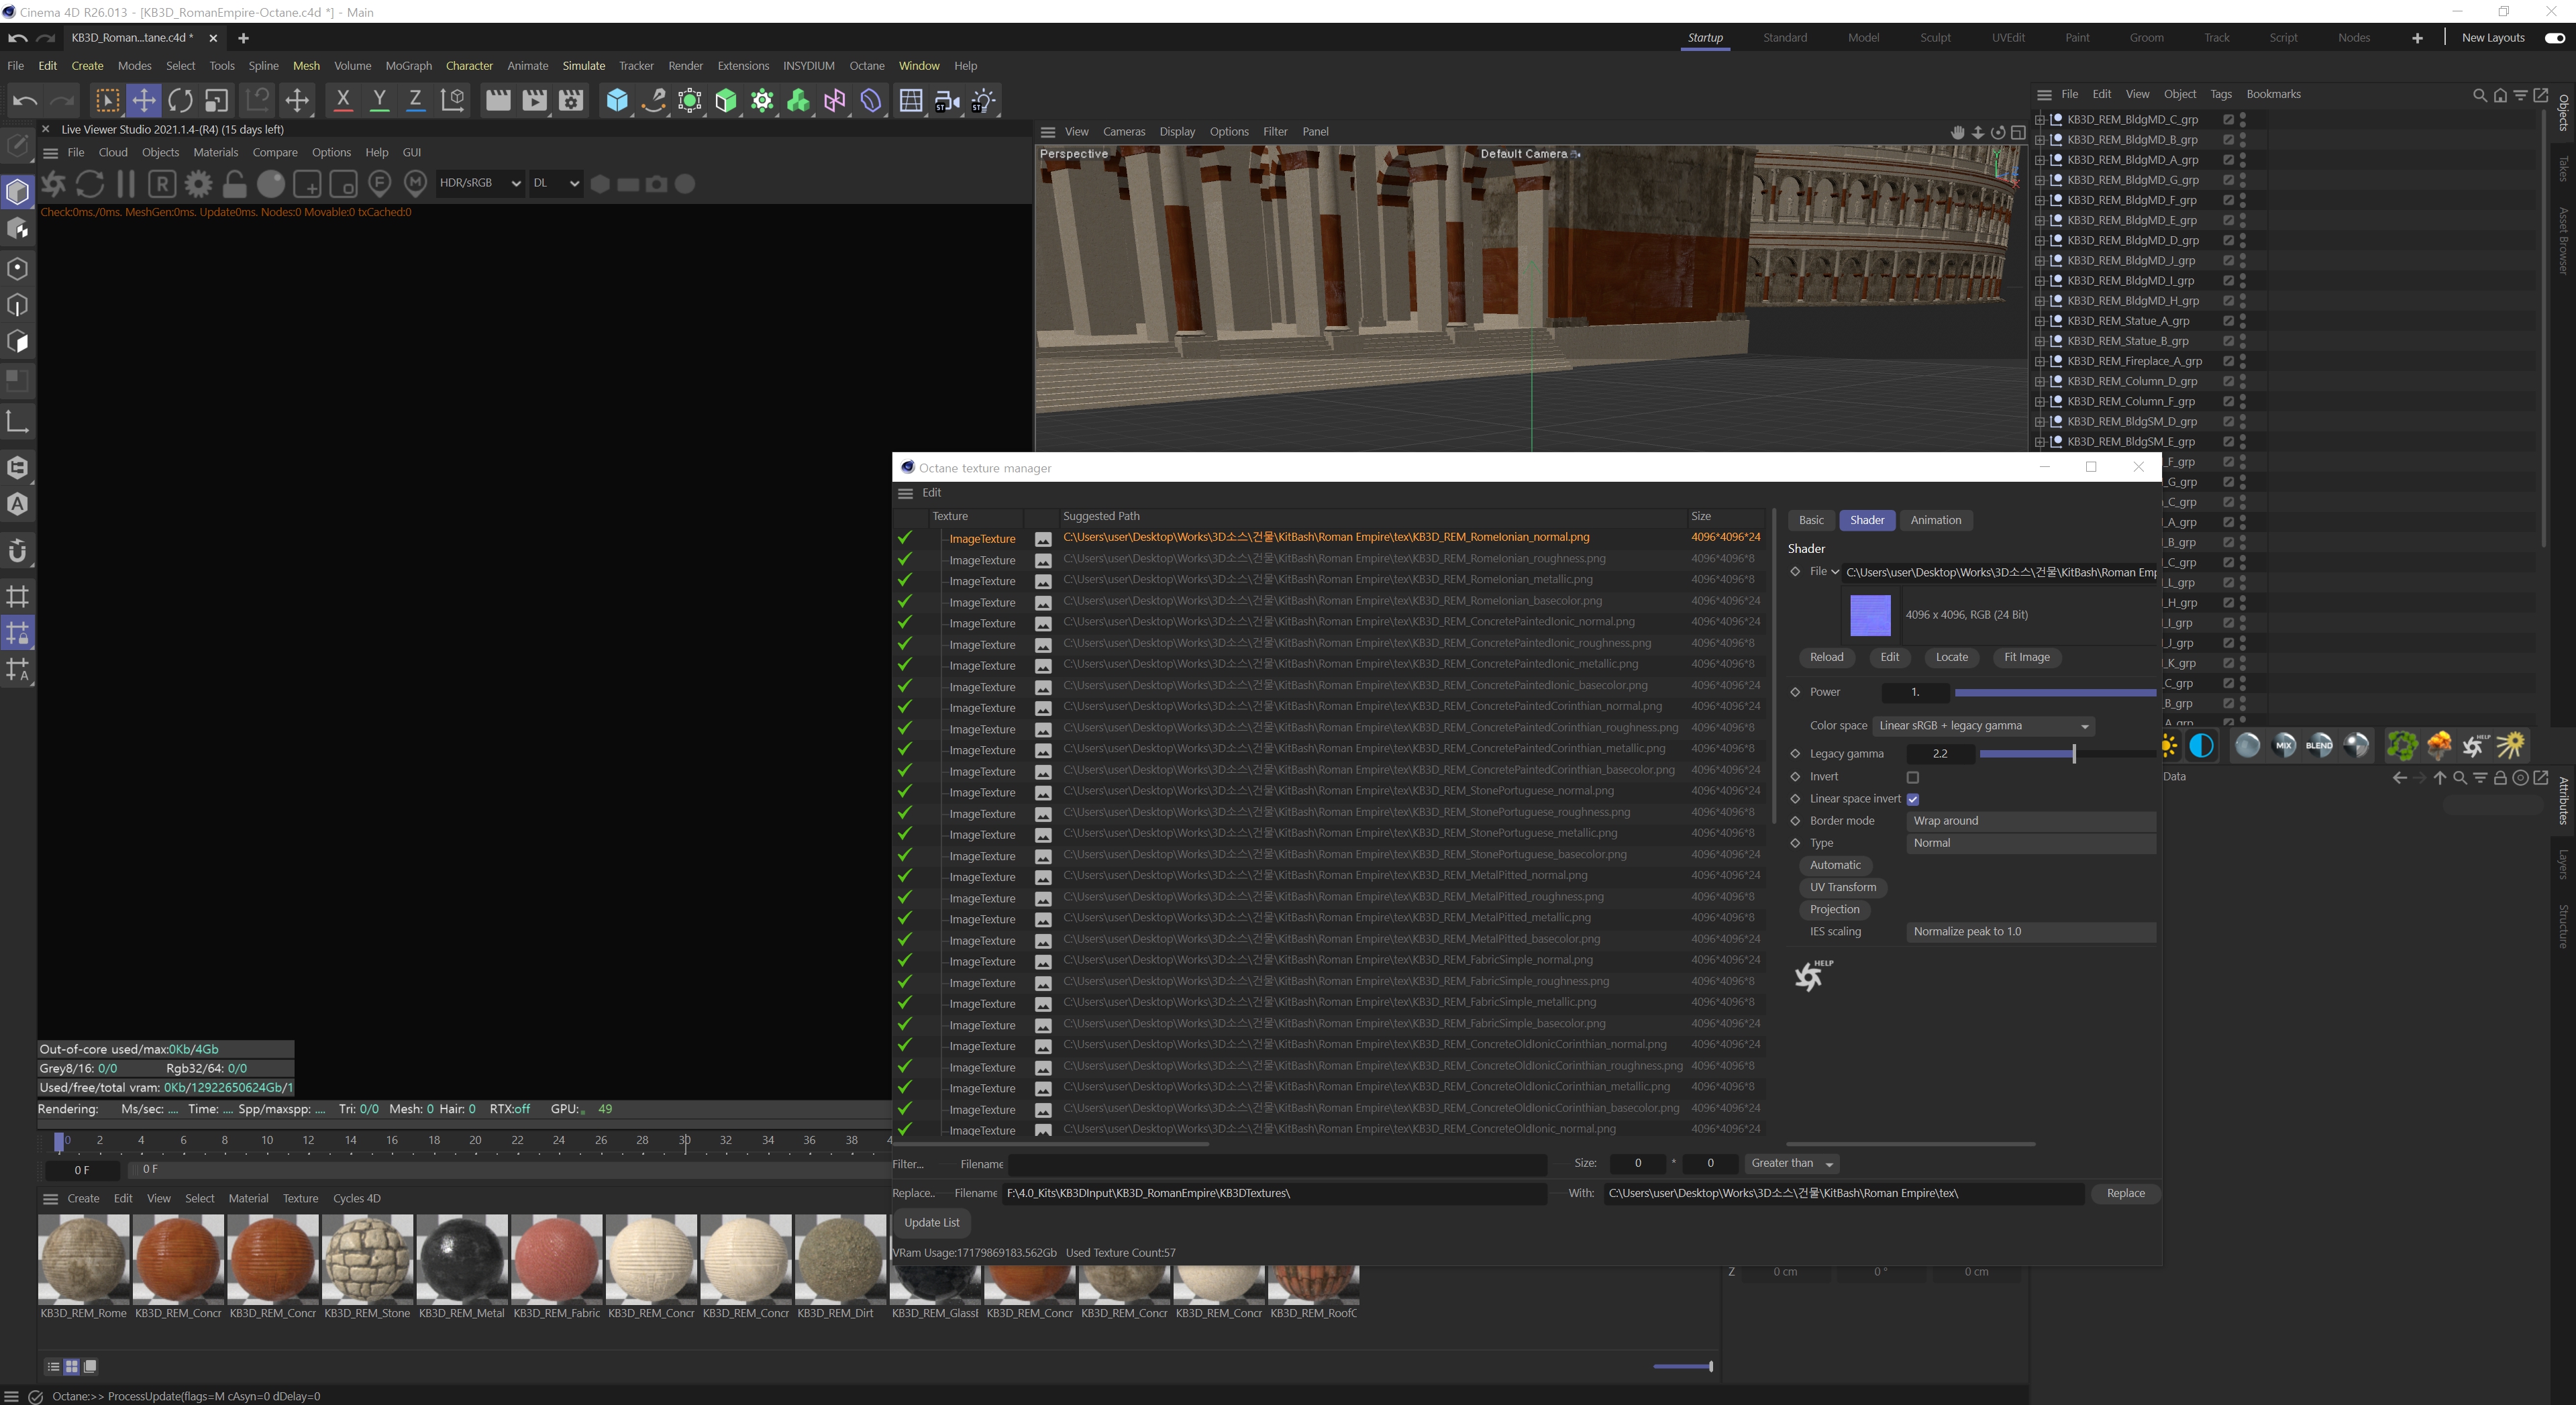Open the Color space dropdown
The height and width of the screenshot is (1405, 2576).
[x=1984, y=726]
